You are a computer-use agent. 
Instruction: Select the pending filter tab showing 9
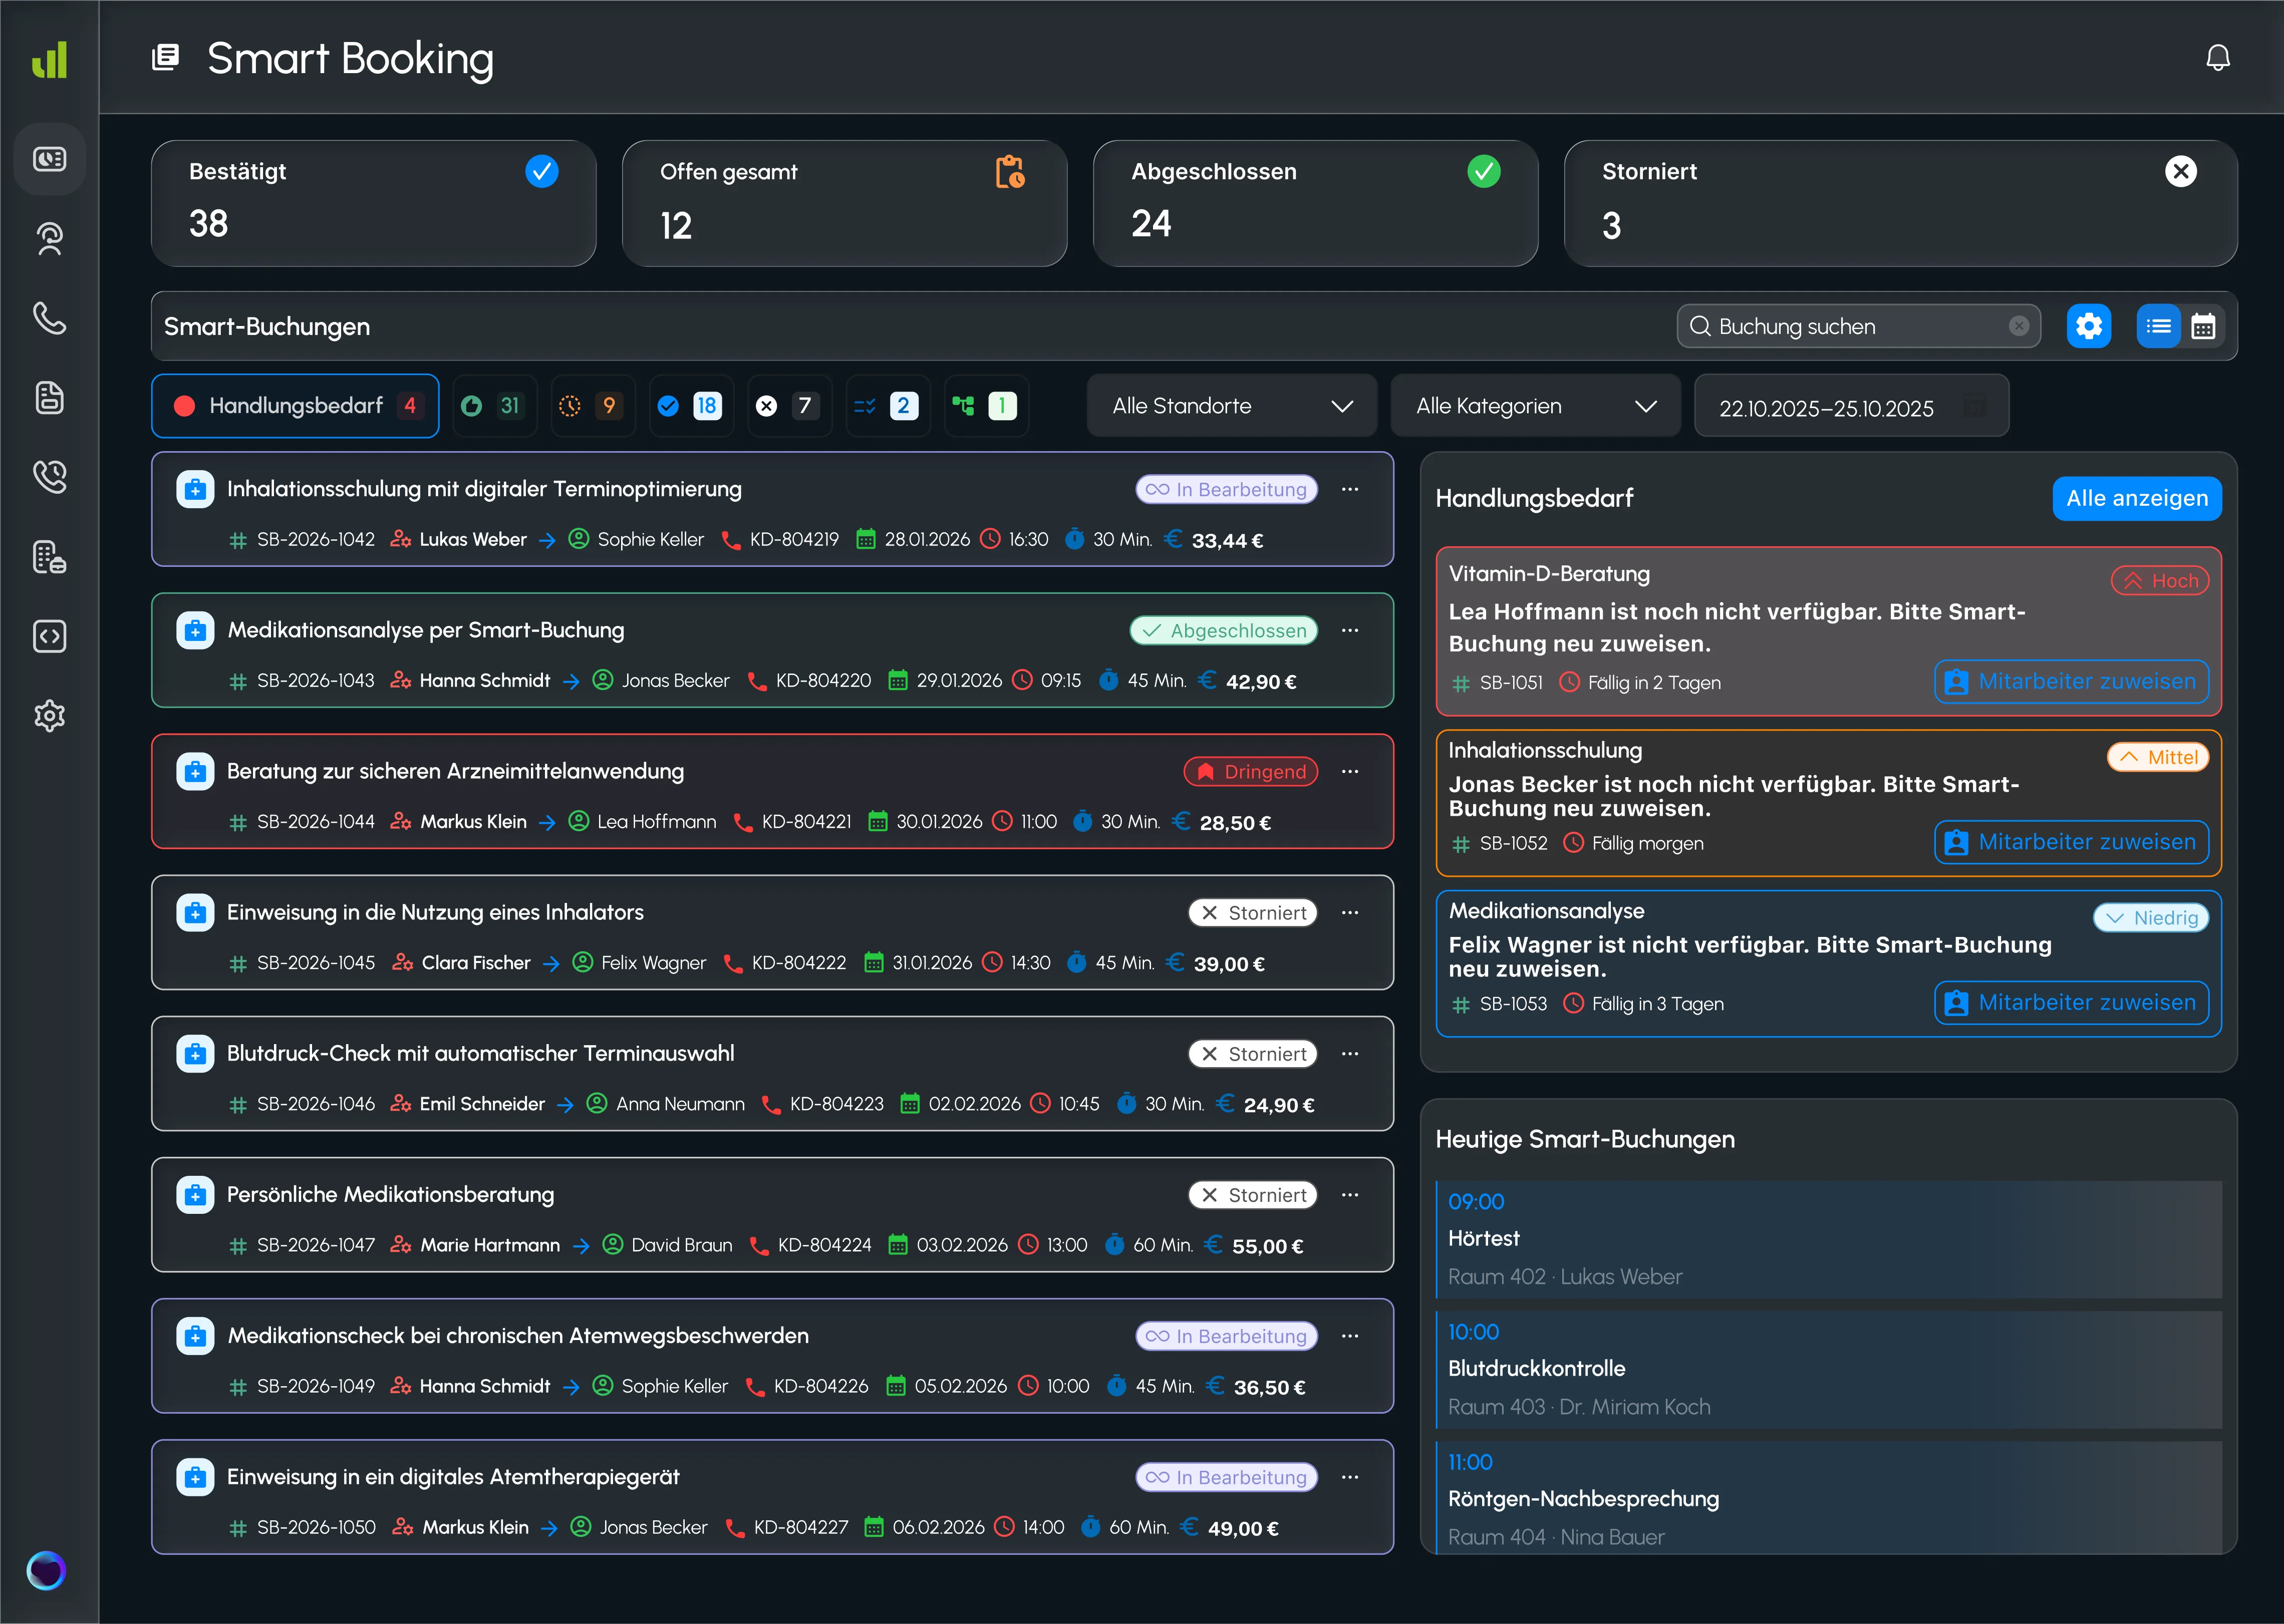pyautogui.click(x=593, y=406)
